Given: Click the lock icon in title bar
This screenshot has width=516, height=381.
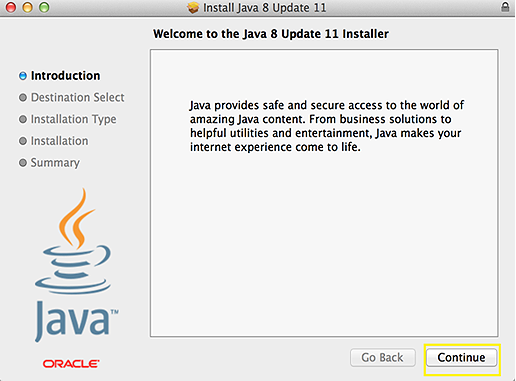Looking at the screenshot, I should pyautogui.click(x=505, y=7).
